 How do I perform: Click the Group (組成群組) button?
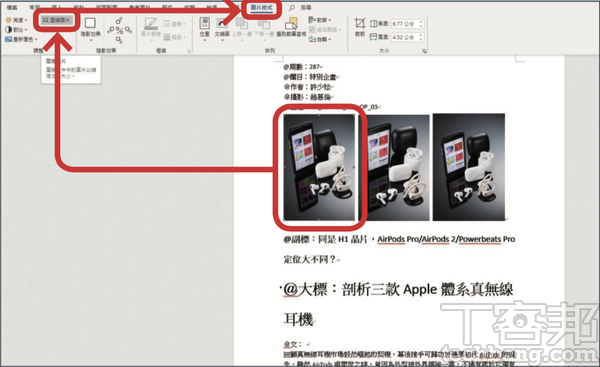tap(324, 29)
